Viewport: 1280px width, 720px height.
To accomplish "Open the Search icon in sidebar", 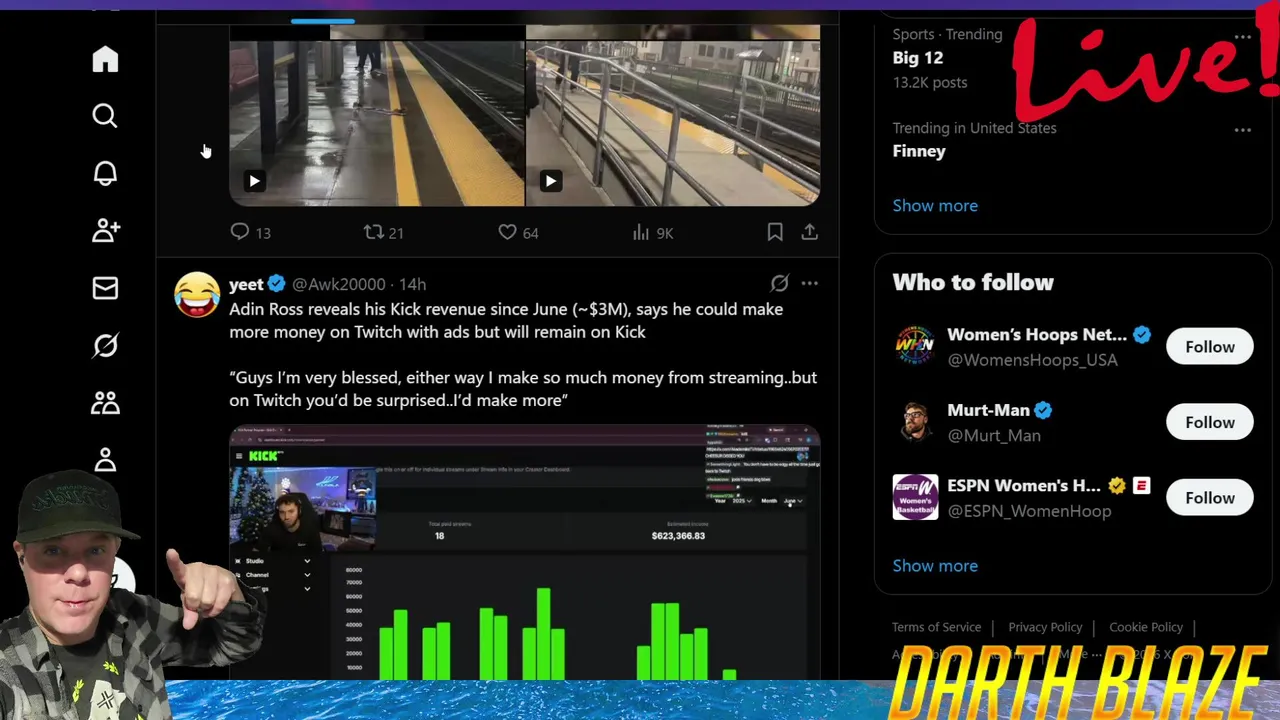I will coord(105,116).
